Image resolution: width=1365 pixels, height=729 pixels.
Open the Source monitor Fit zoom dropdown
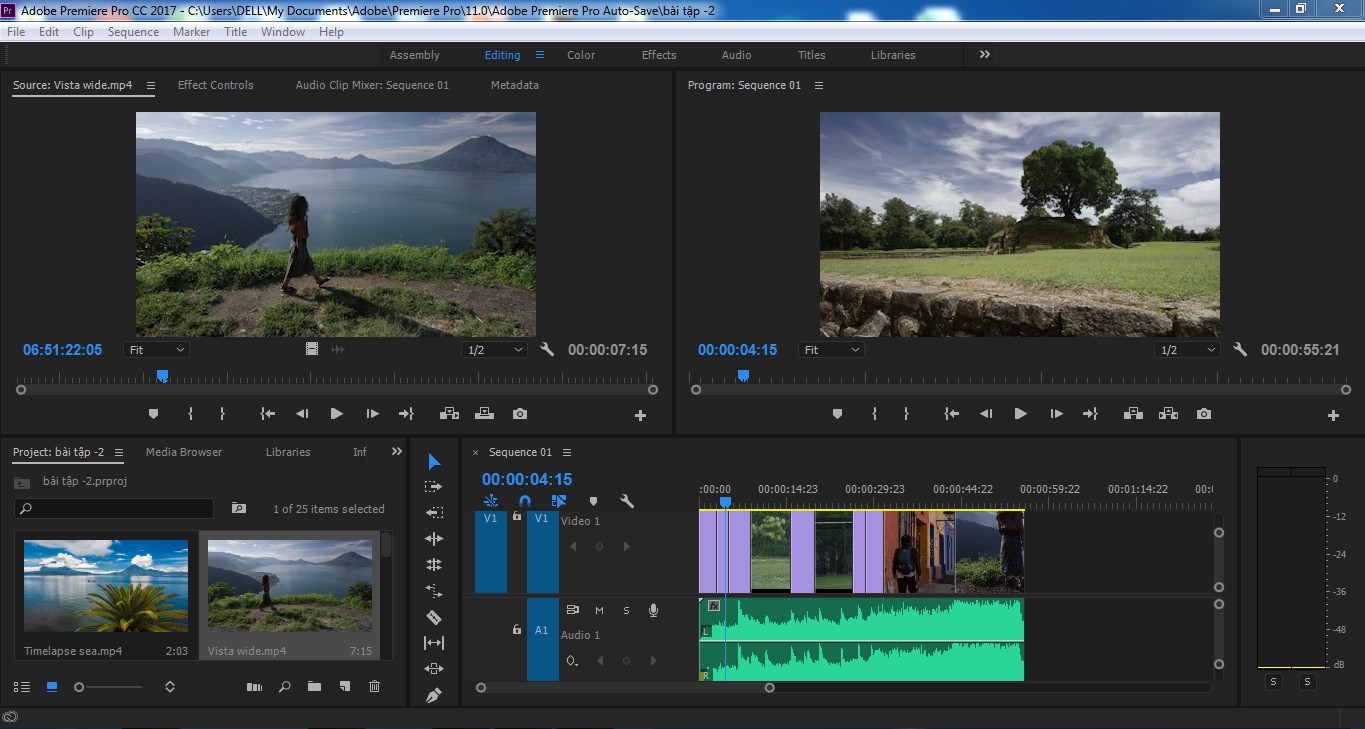[x=157, y=350]
